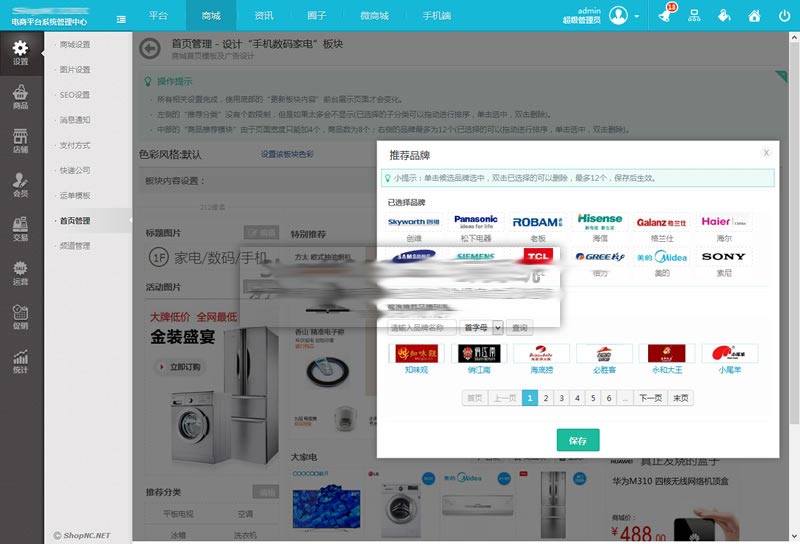Open the site map icon in header
Viewport: 800px width, 544px height.
[x=694, y=16]
